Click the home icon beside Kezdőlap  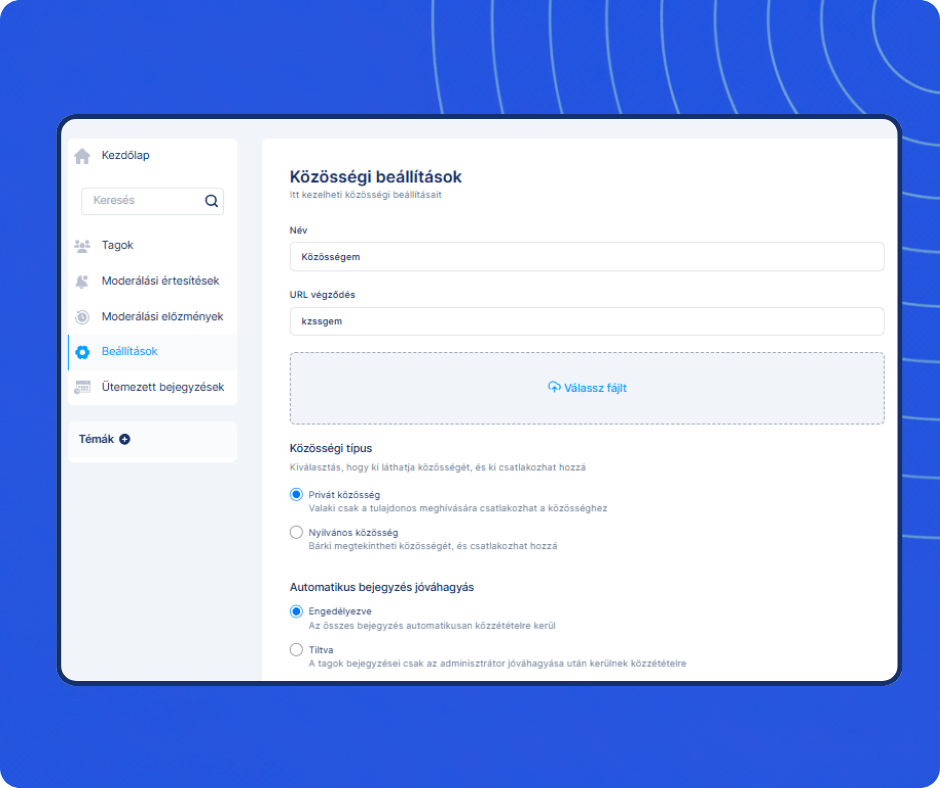[82, 156]
